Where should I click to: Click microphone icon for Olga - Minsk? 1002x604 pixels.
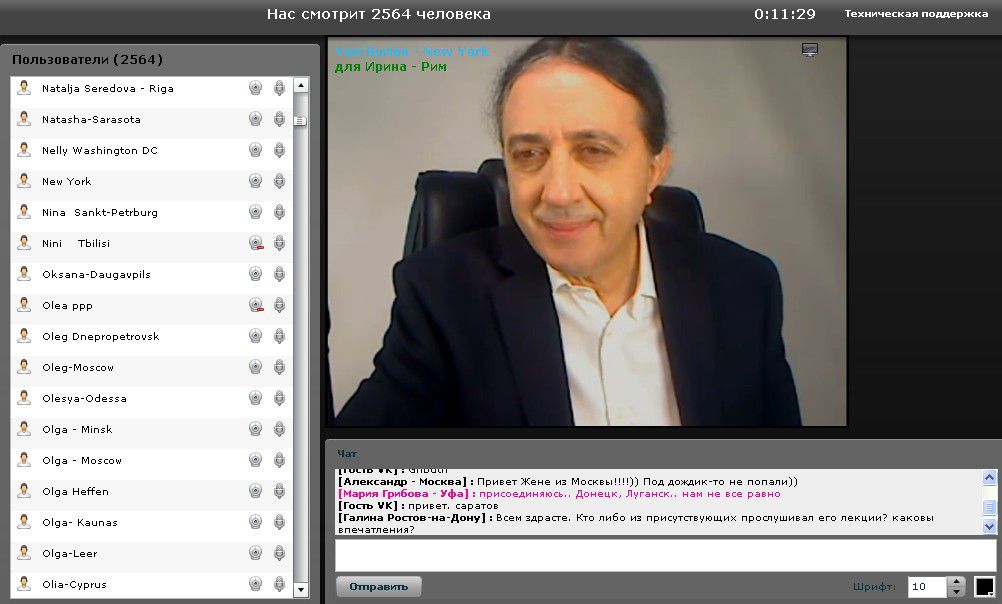279,429
